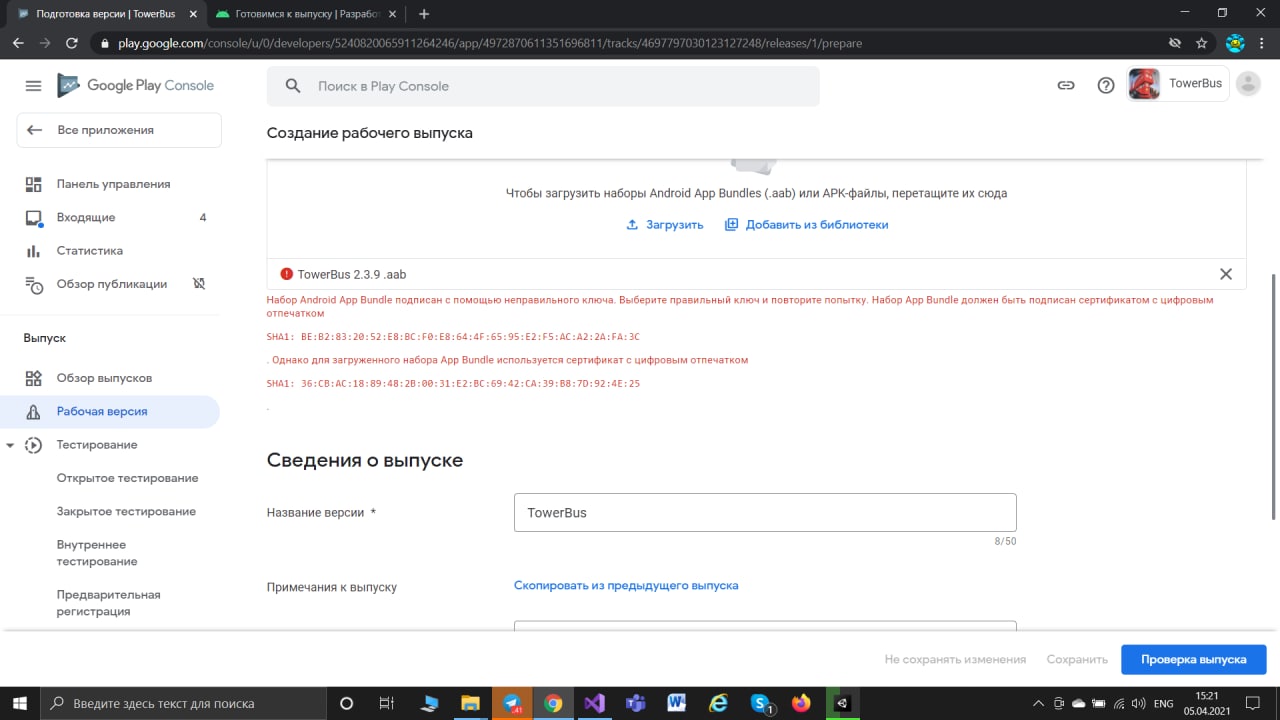The width and height of the screenshot is (1280, 720).
Task: Click the address bar URL
Action: coord(490,44)
